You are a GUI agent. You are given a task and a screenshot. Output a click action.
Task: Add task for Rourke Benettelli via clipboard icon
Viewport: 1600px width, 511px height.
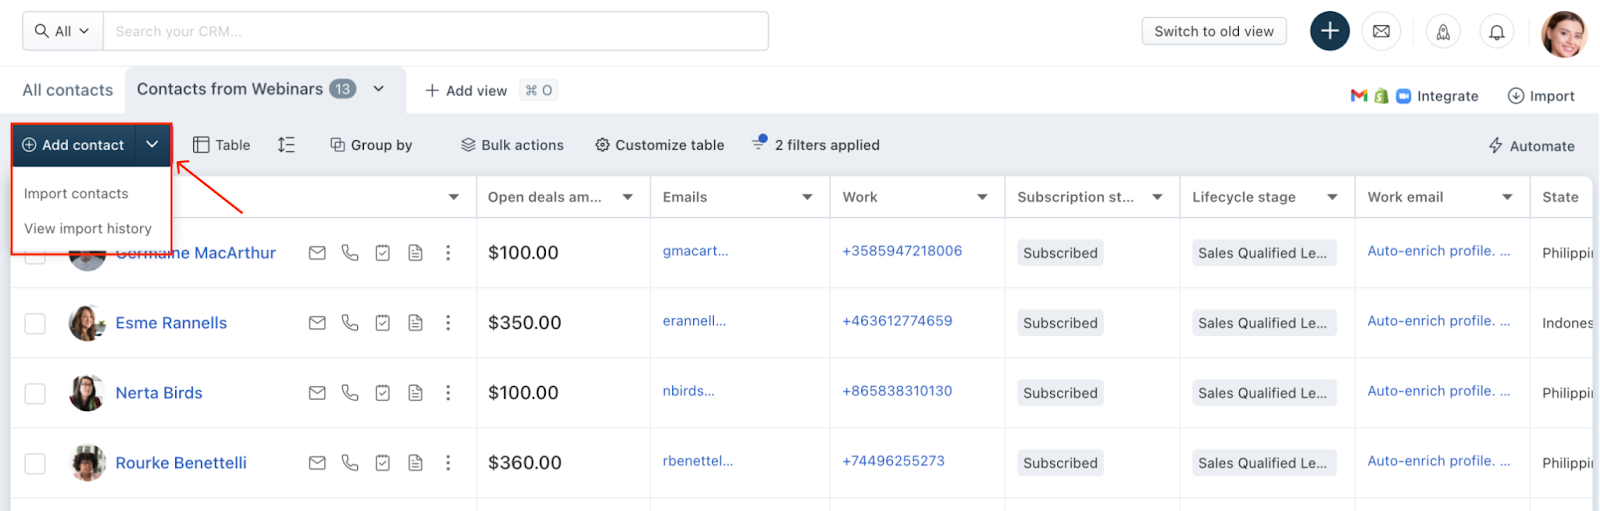click(x=383, y=463)
